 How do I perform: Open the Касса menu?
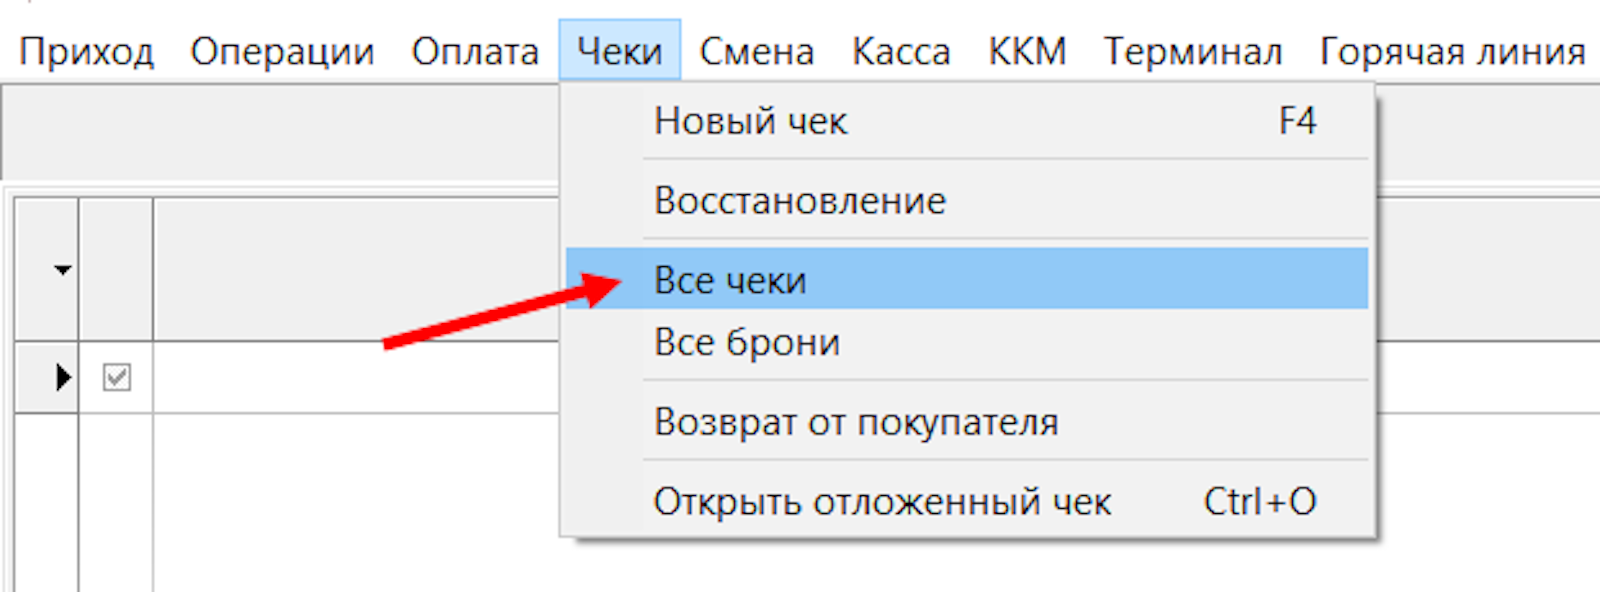pyautogui.click(x=901, y=51)
